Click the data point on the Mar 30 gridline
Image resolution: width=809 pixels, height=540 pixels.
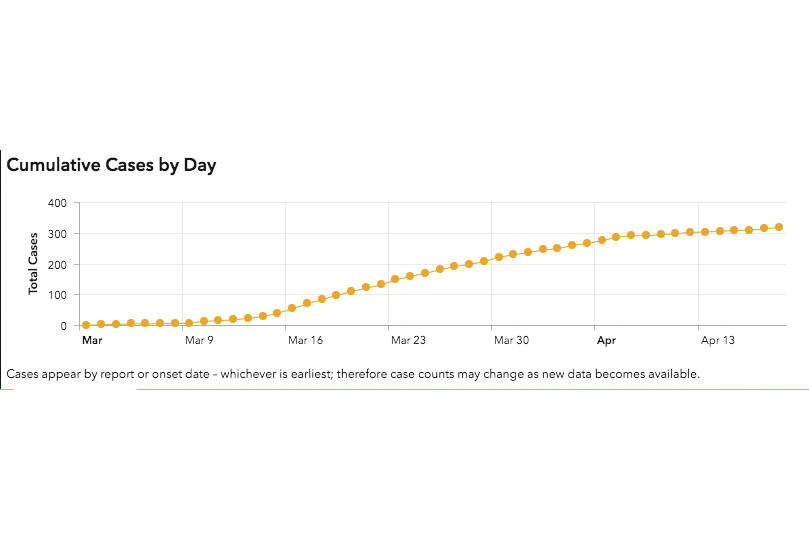[498, 257]
